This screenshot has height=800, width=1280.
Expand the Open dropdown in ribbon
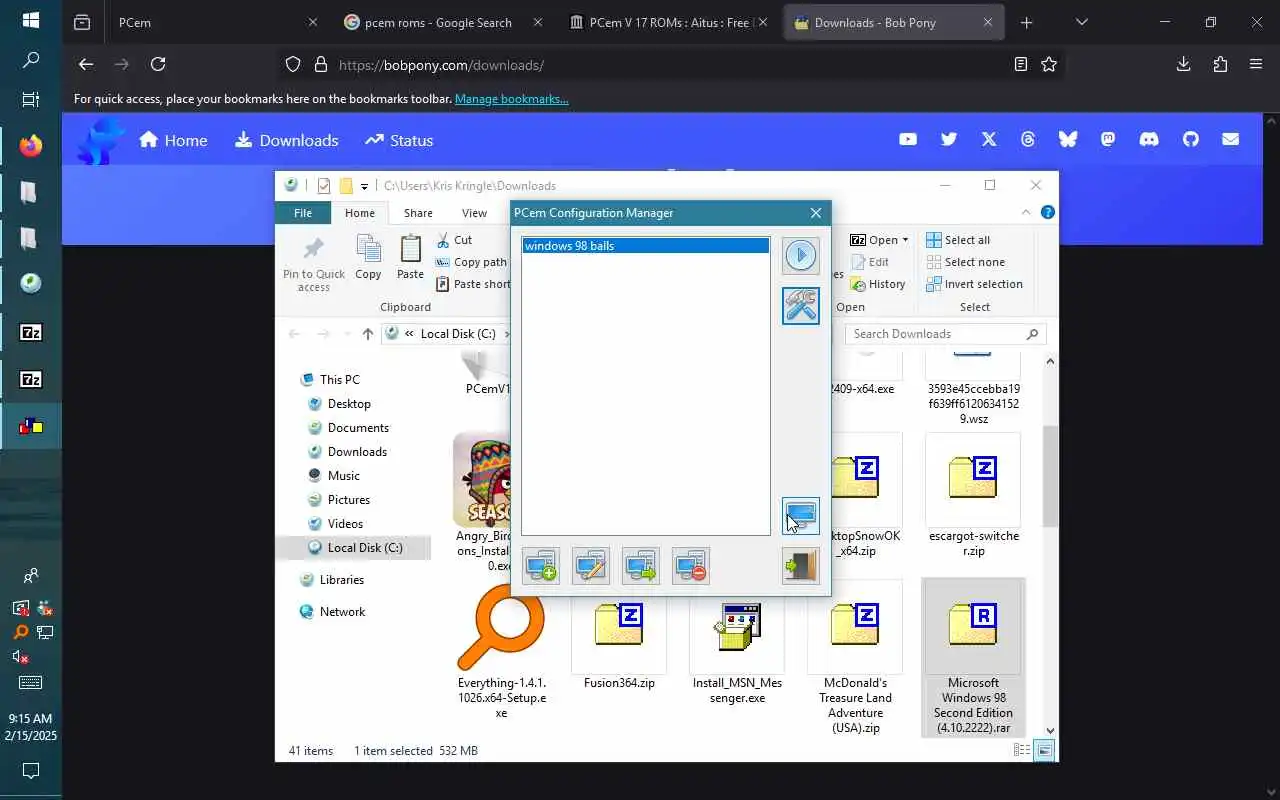click(x=905, y=240)
